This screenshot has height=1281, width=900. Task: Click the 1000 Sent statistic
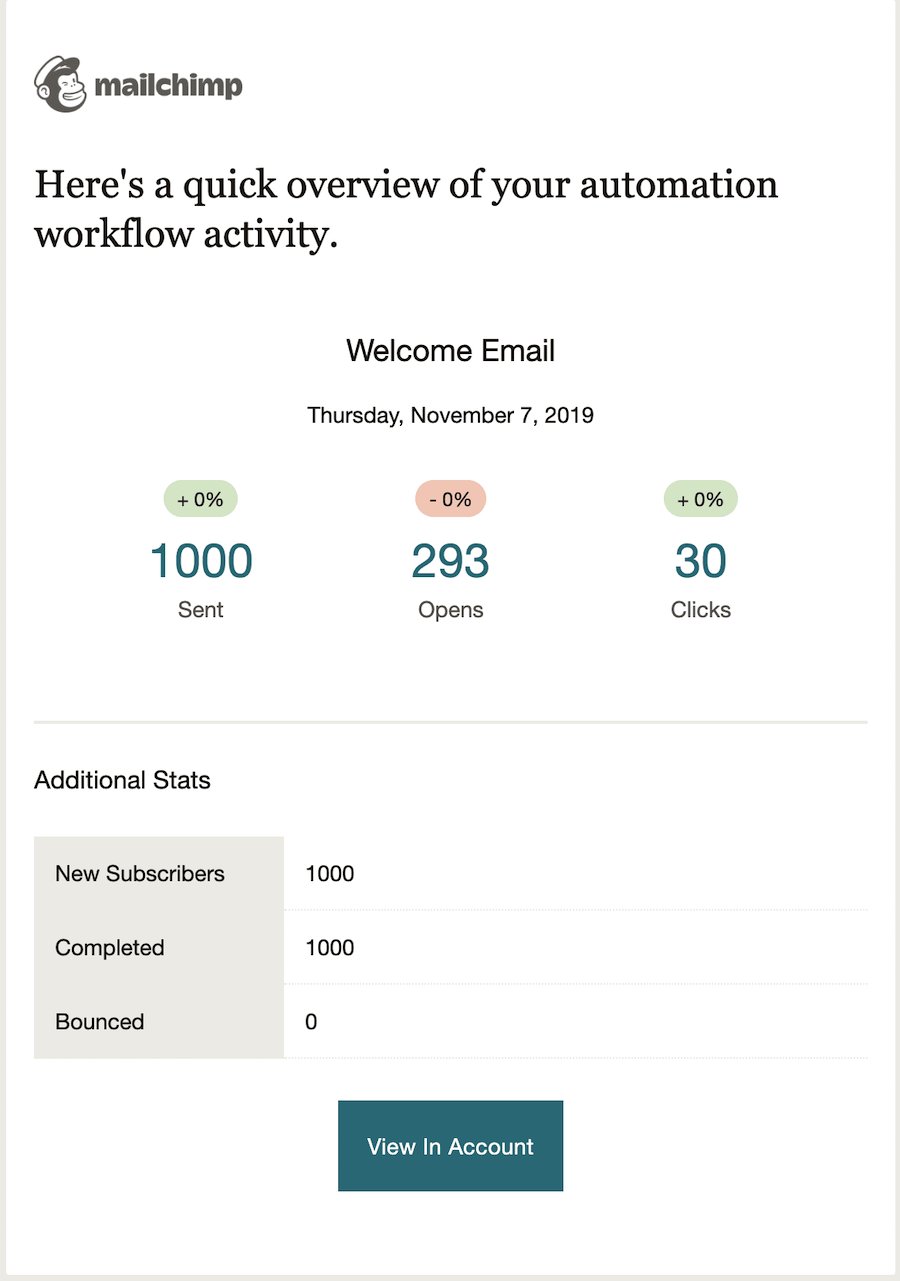pos(200,561)
